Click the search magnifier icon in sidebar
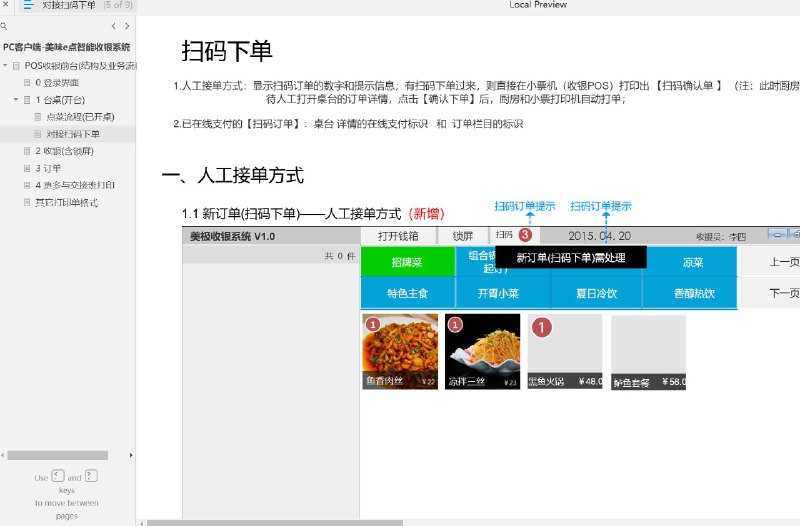 4,26
